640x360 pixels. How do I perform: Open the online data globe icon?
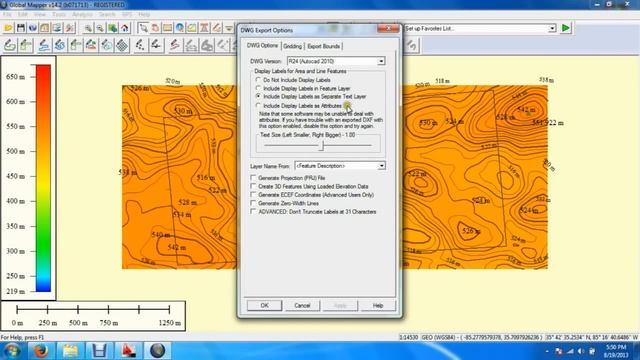[x=33, y=28]
